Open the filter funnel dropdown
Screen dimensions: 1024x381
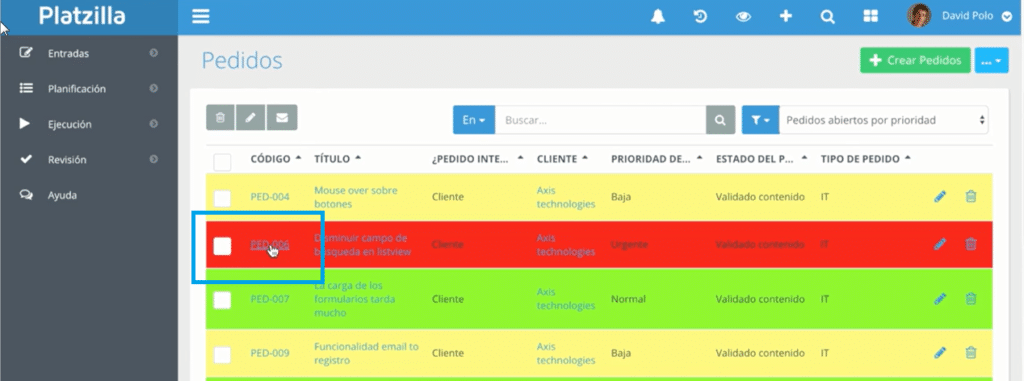pyautogui.click(x=761, y=120)
